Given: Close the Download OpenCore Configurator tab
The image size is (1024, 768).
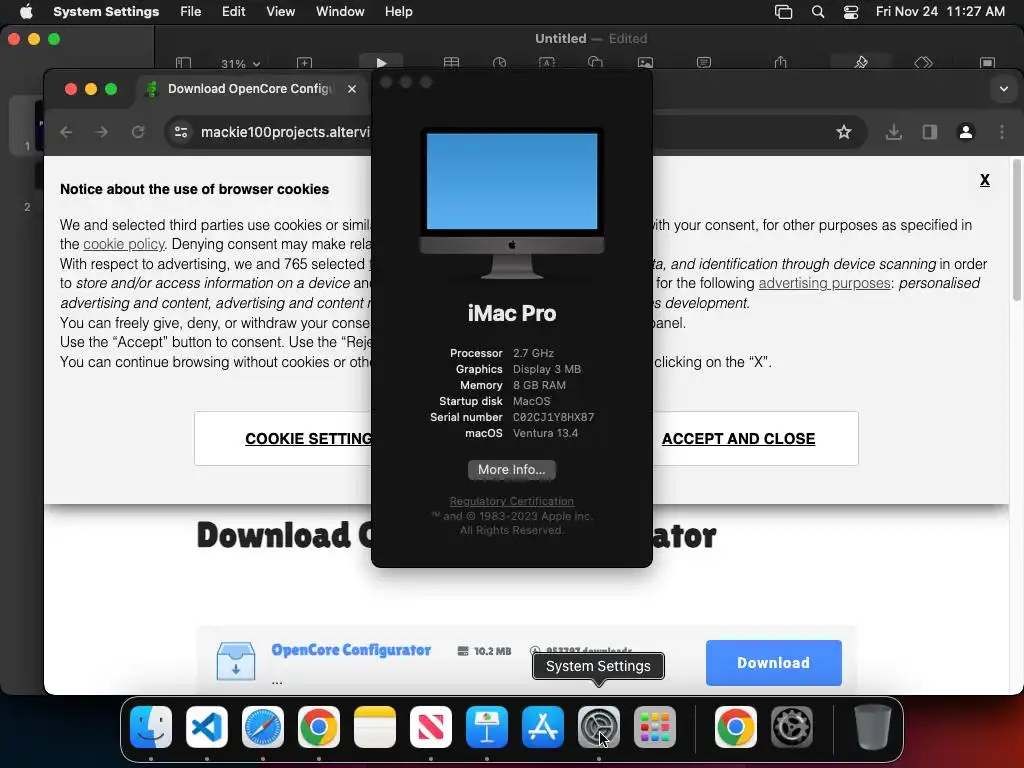Looking at the screenshot, I should 352,89.
